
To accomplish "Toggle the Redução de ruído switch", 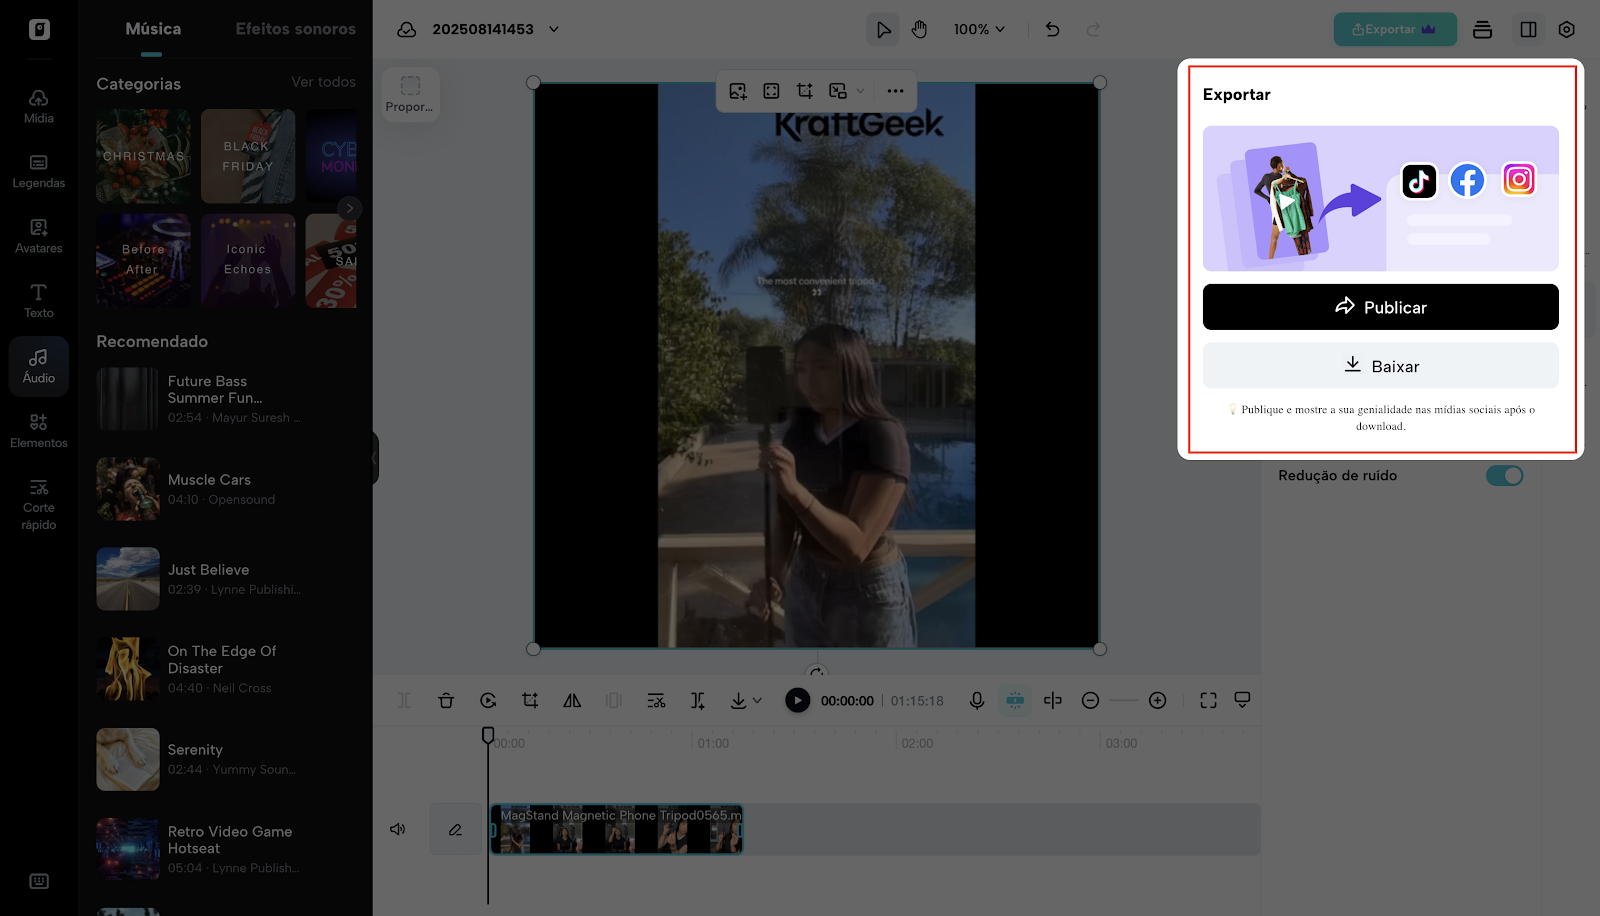I will coord(1504,476).
